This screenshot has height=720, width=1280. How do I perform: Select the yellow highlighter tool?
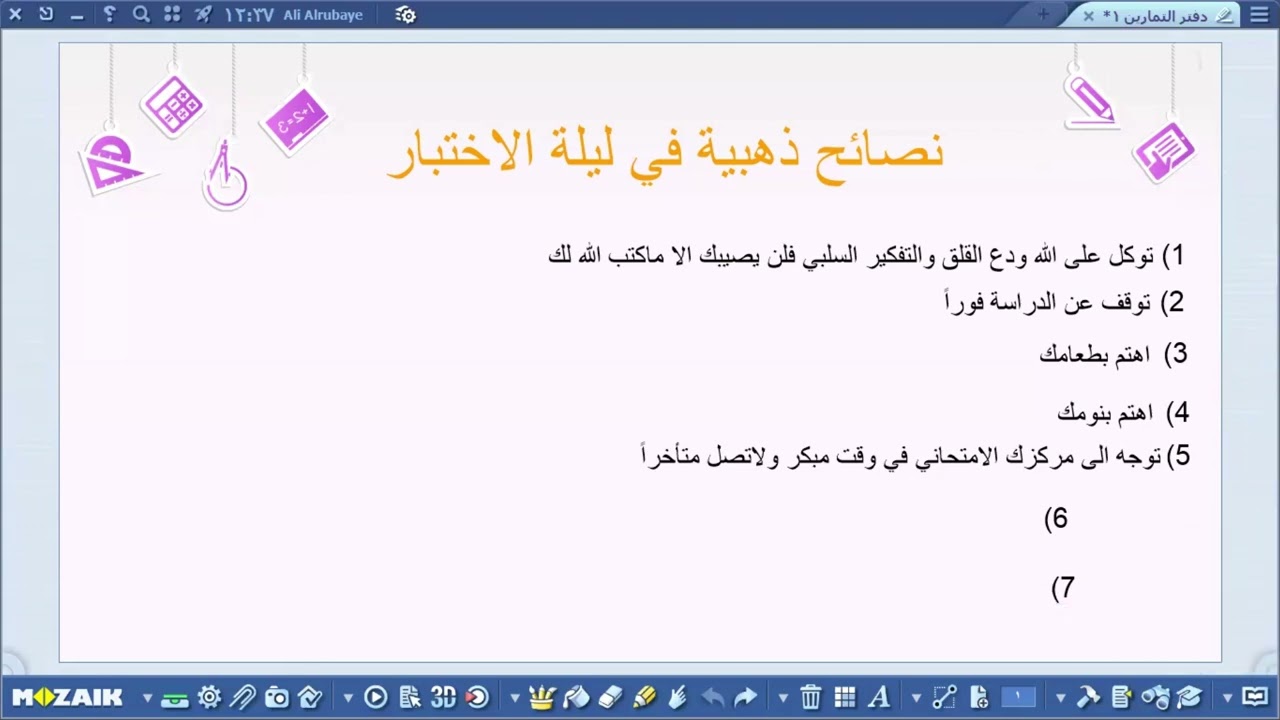coord(644,697)
